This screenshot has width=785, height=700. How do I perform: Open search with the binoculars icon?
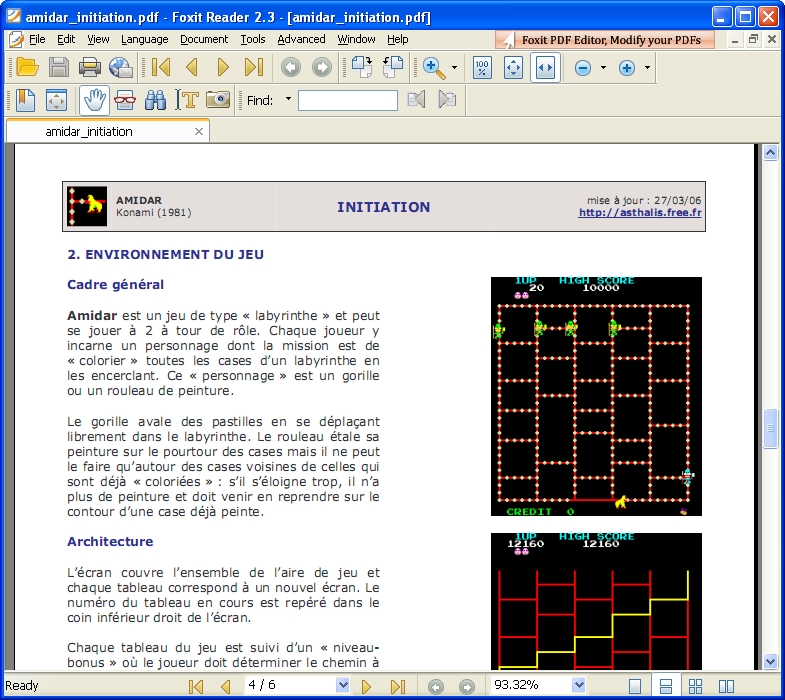[x=155, y=100]
